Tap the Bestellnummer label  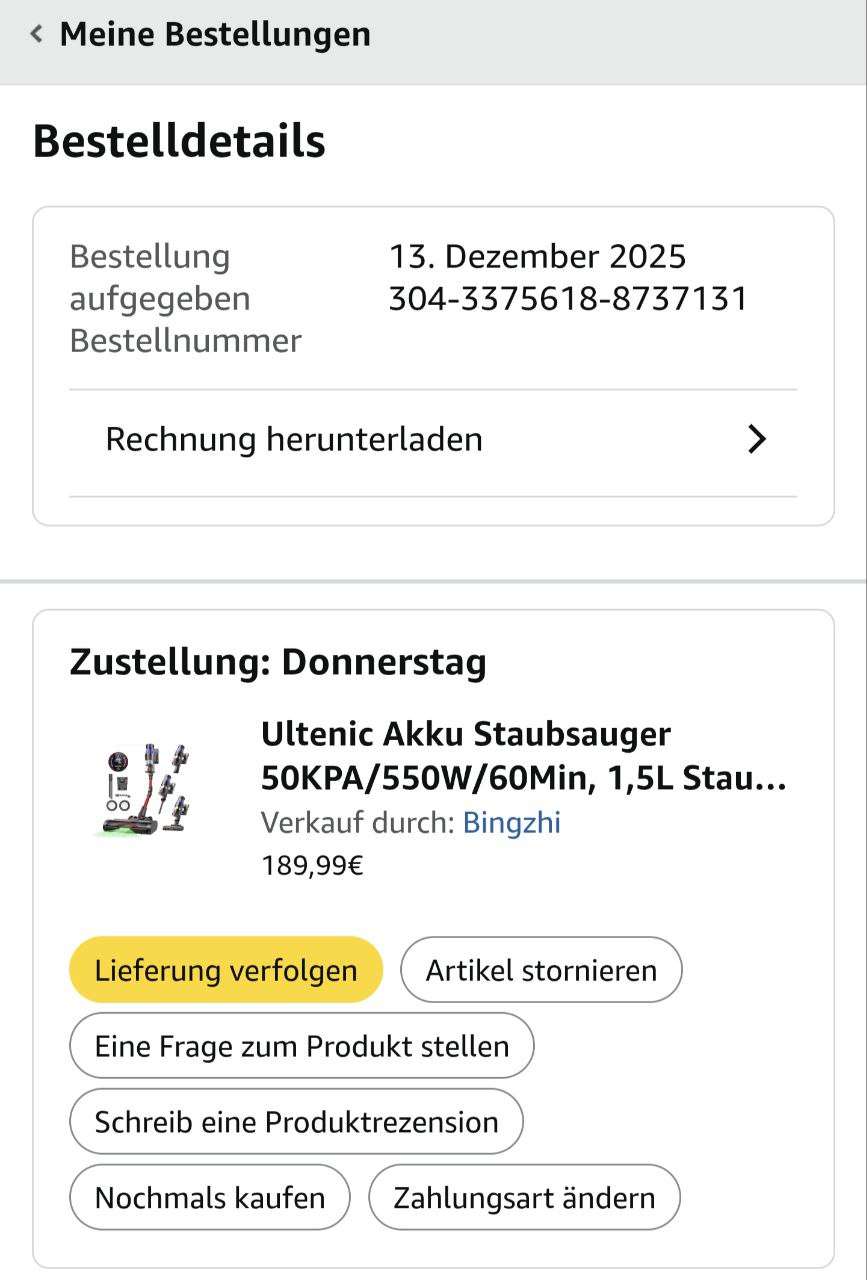pyautogui.click(x=185, y=341)
